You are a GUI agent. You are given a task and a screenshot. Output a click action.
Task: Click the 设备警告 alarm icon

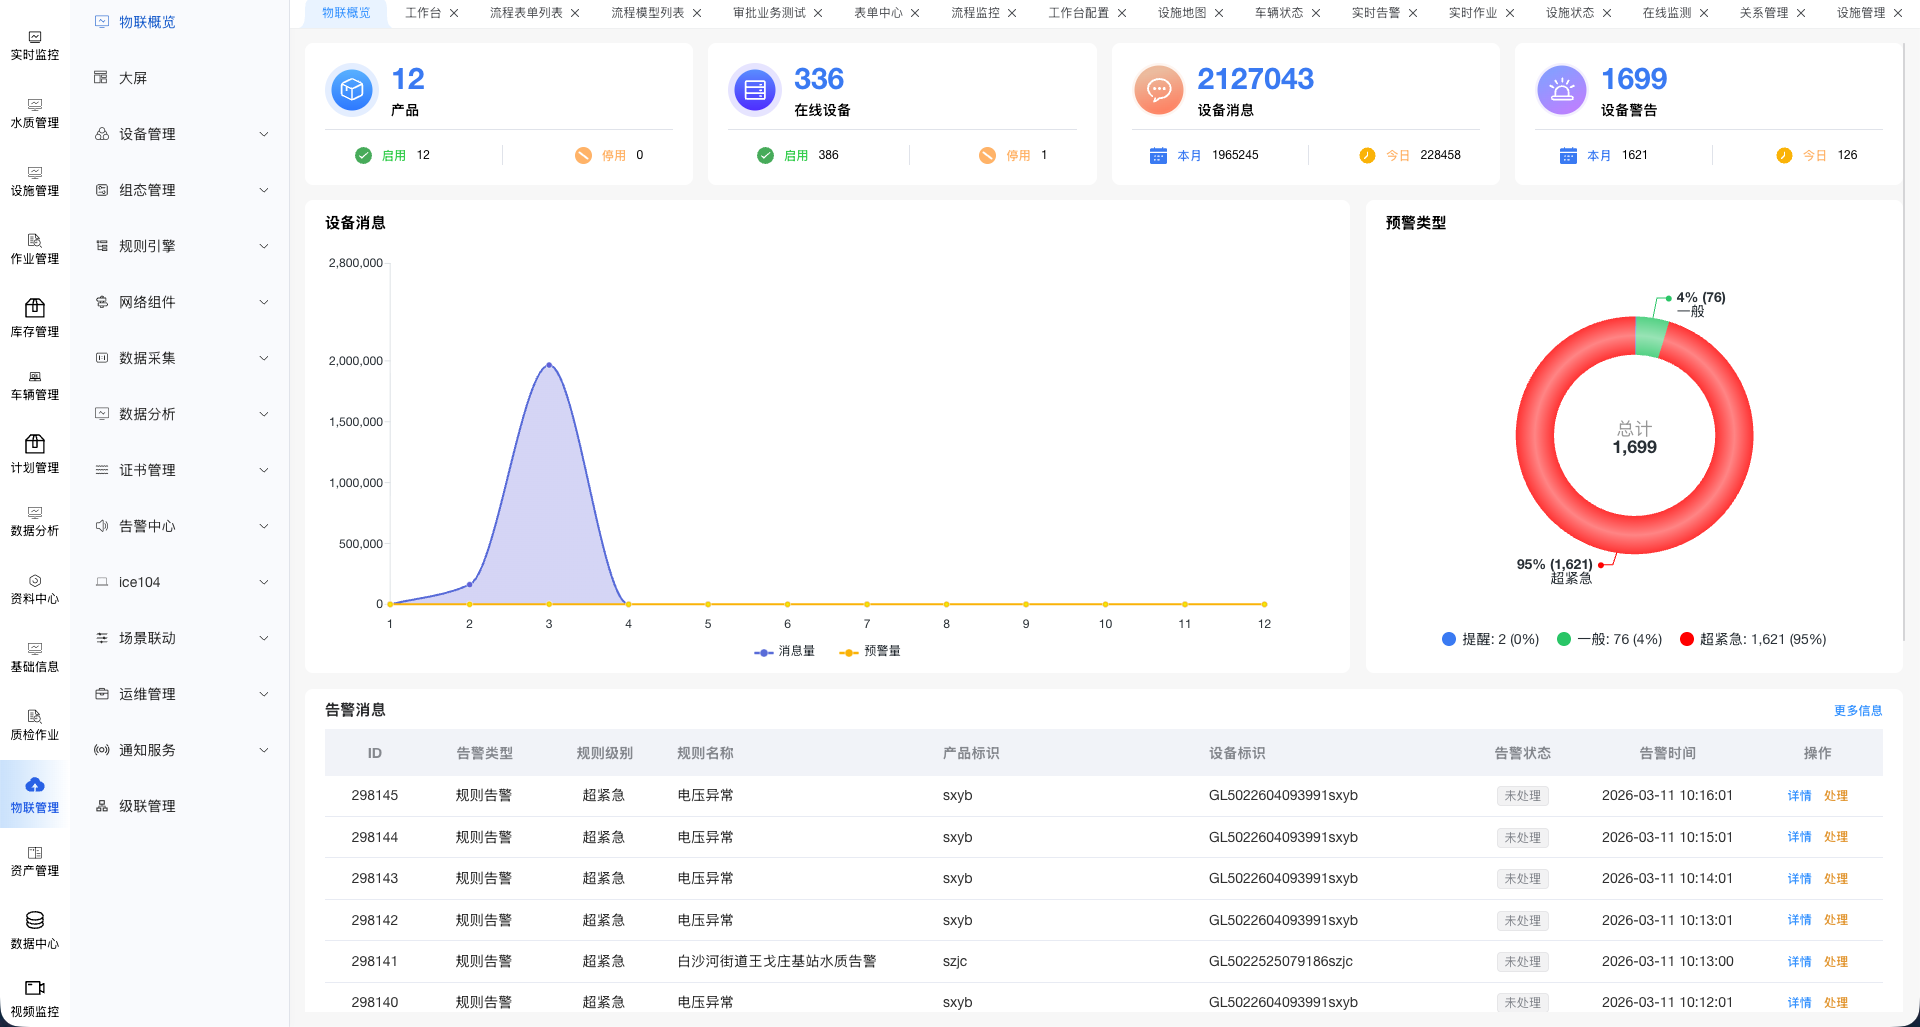[x=1561, y=91]
